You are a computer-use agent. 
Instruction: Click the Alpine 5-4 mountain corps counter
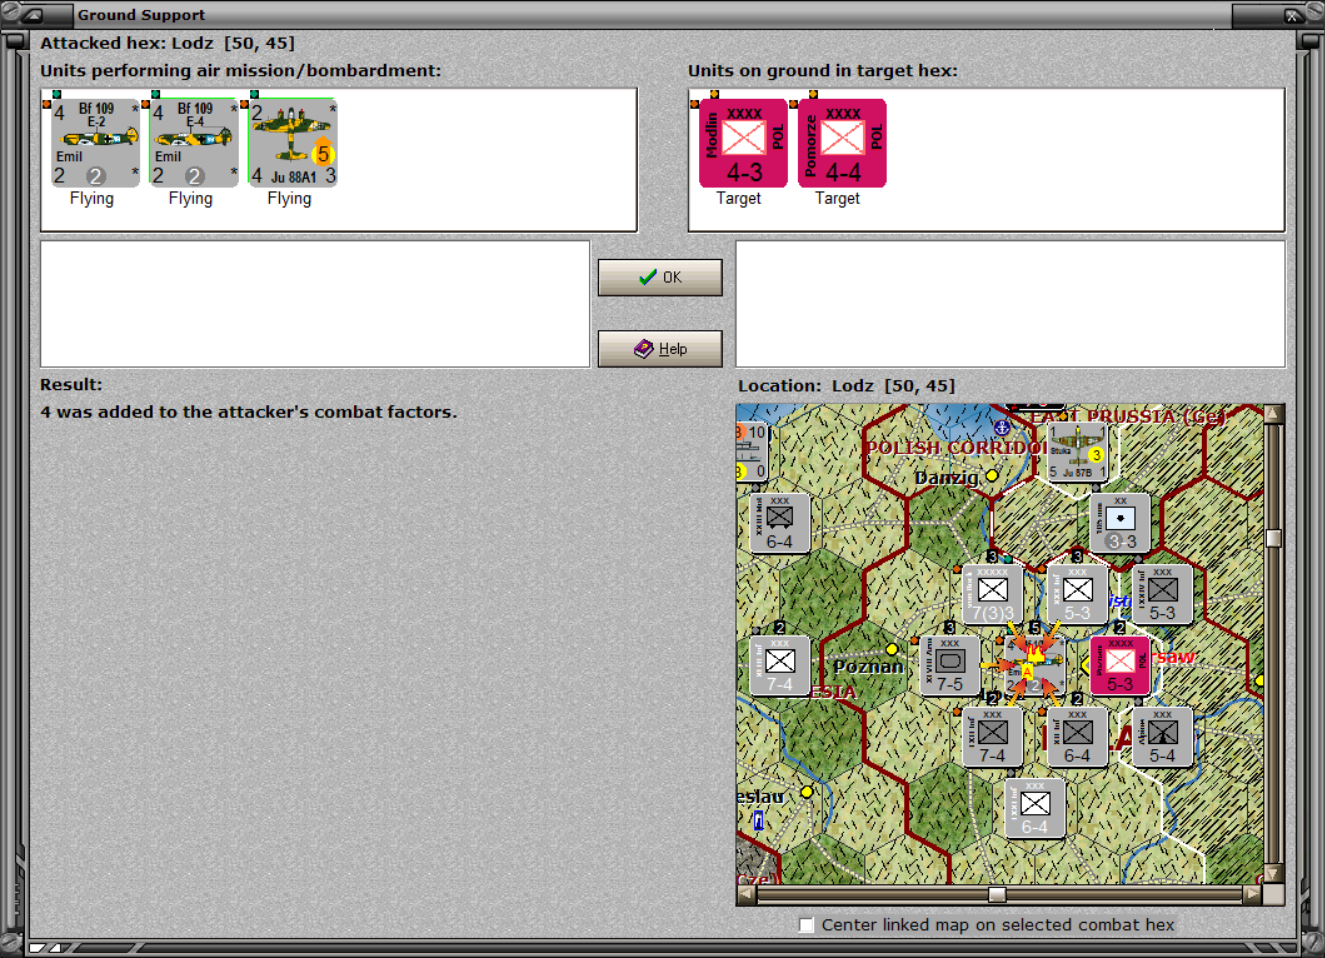[1162, 737]
